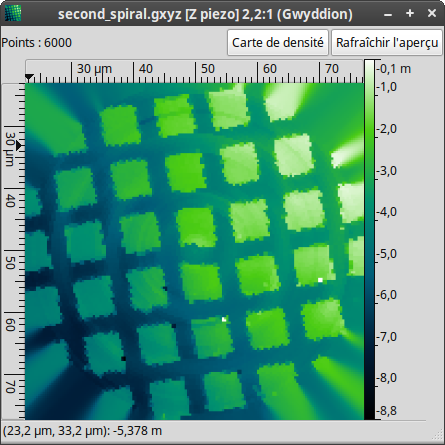Click the window resize grip at bottom-right corner
Screen dimensions: 445x445
click(x=437, y=436)
